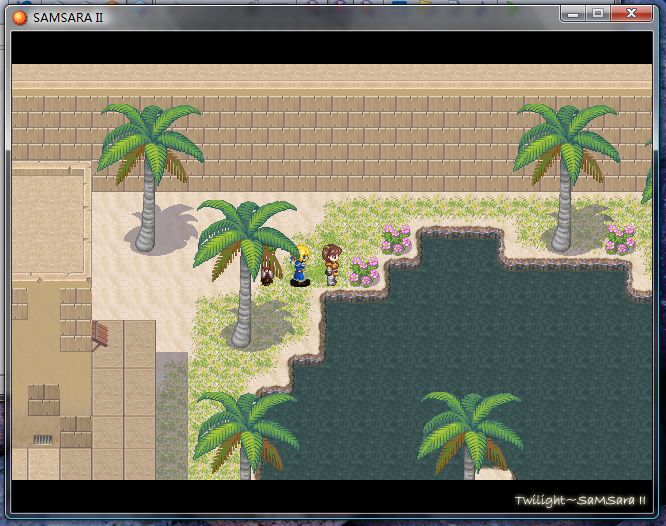Screen dimensions: 666x526
Task: Select the blonde character in blue outfit
Action: point(300,266)
